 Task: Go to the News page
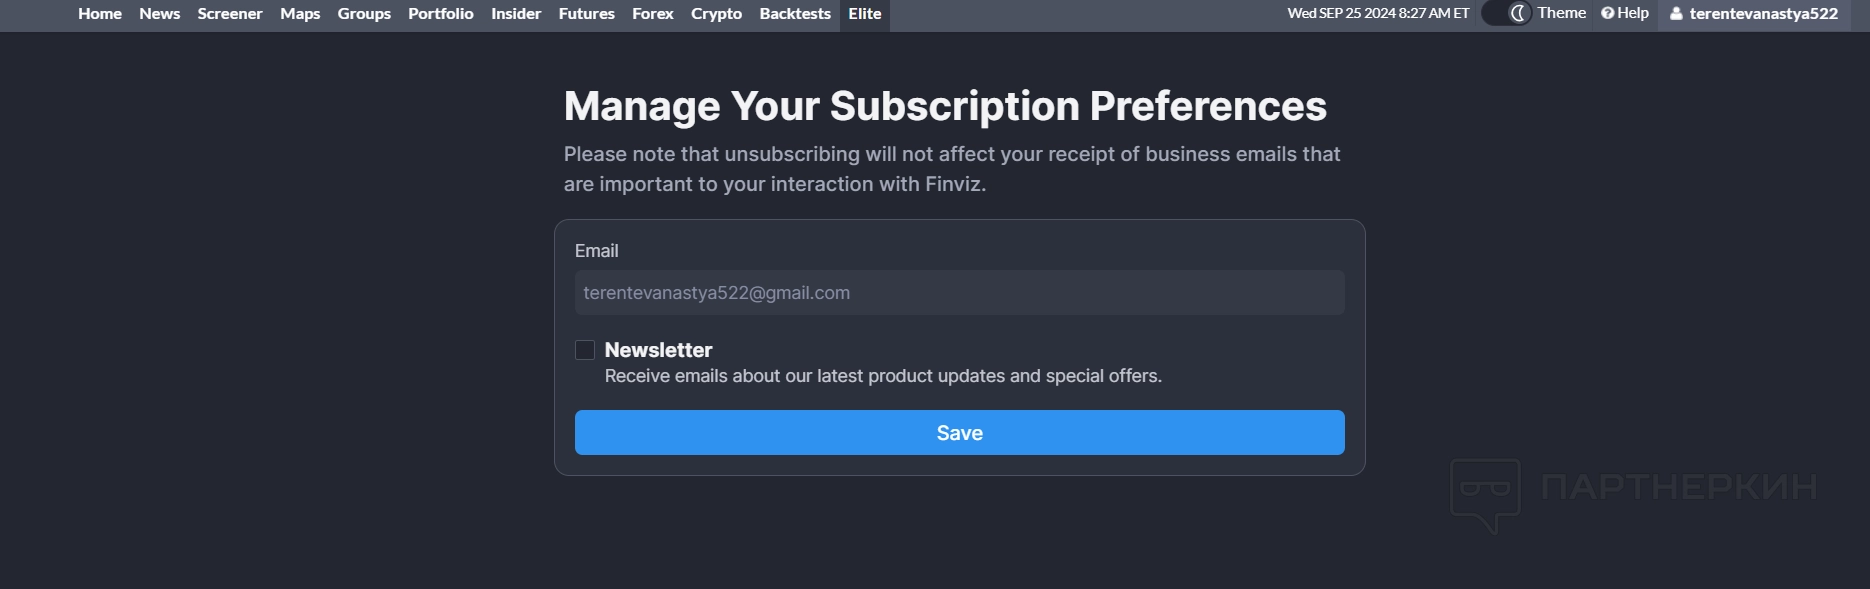[x=160, y=14]
